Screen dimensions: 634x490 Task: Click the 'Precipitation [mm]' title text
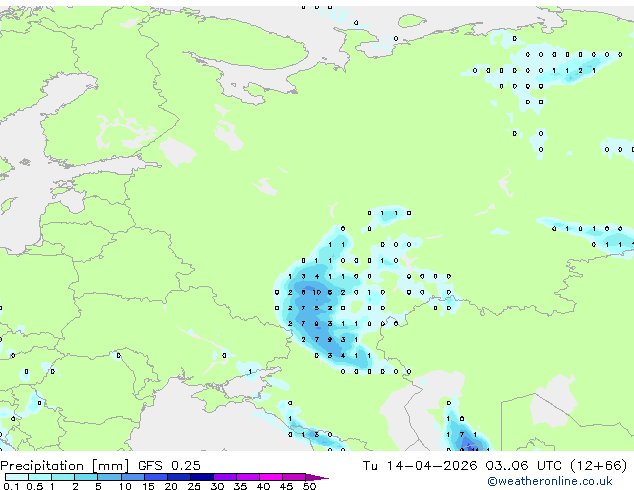(65, 466)
